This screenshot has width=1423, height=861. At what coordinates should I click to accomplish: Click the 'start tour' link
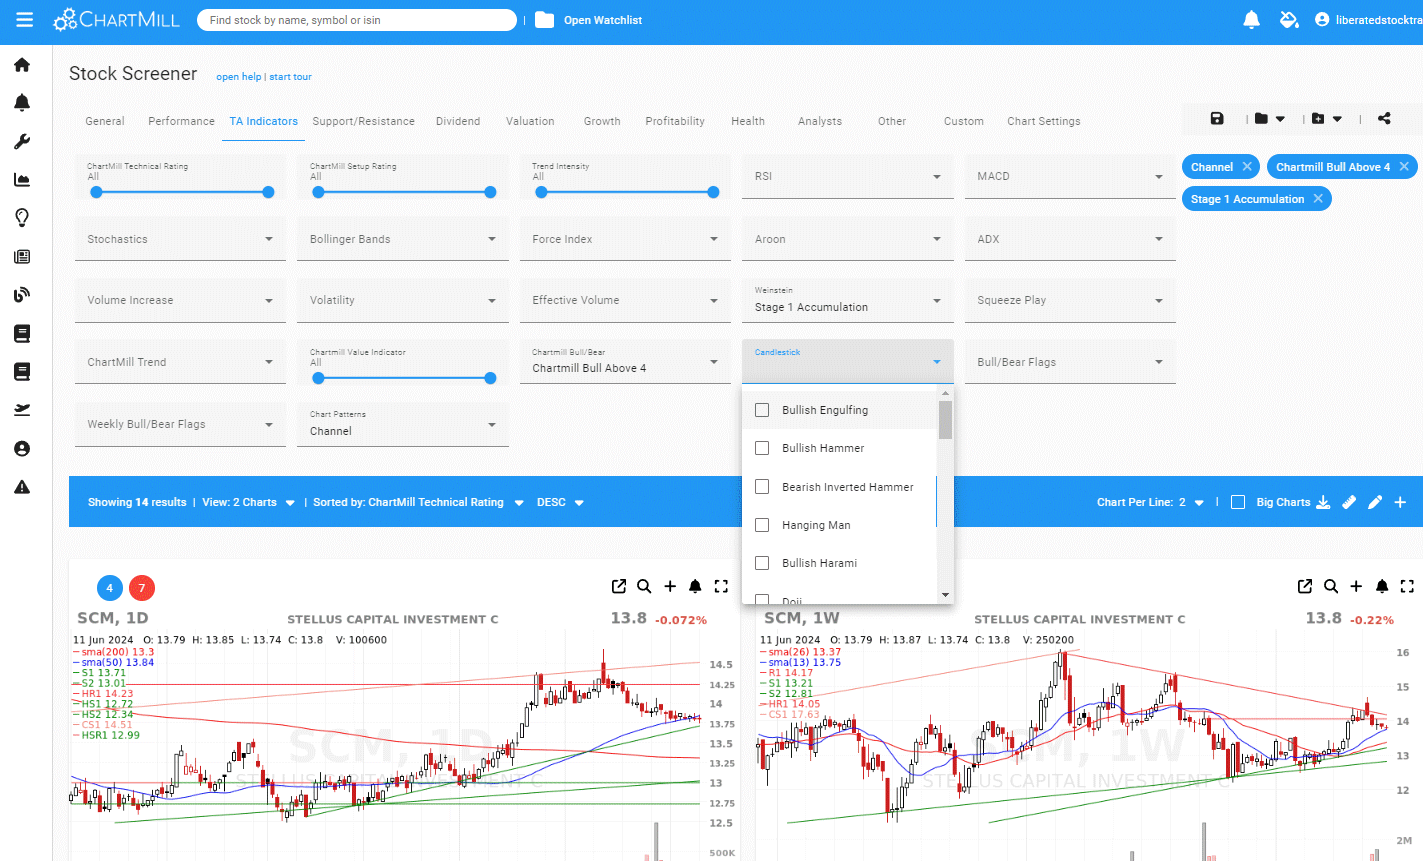pos(290,77)
